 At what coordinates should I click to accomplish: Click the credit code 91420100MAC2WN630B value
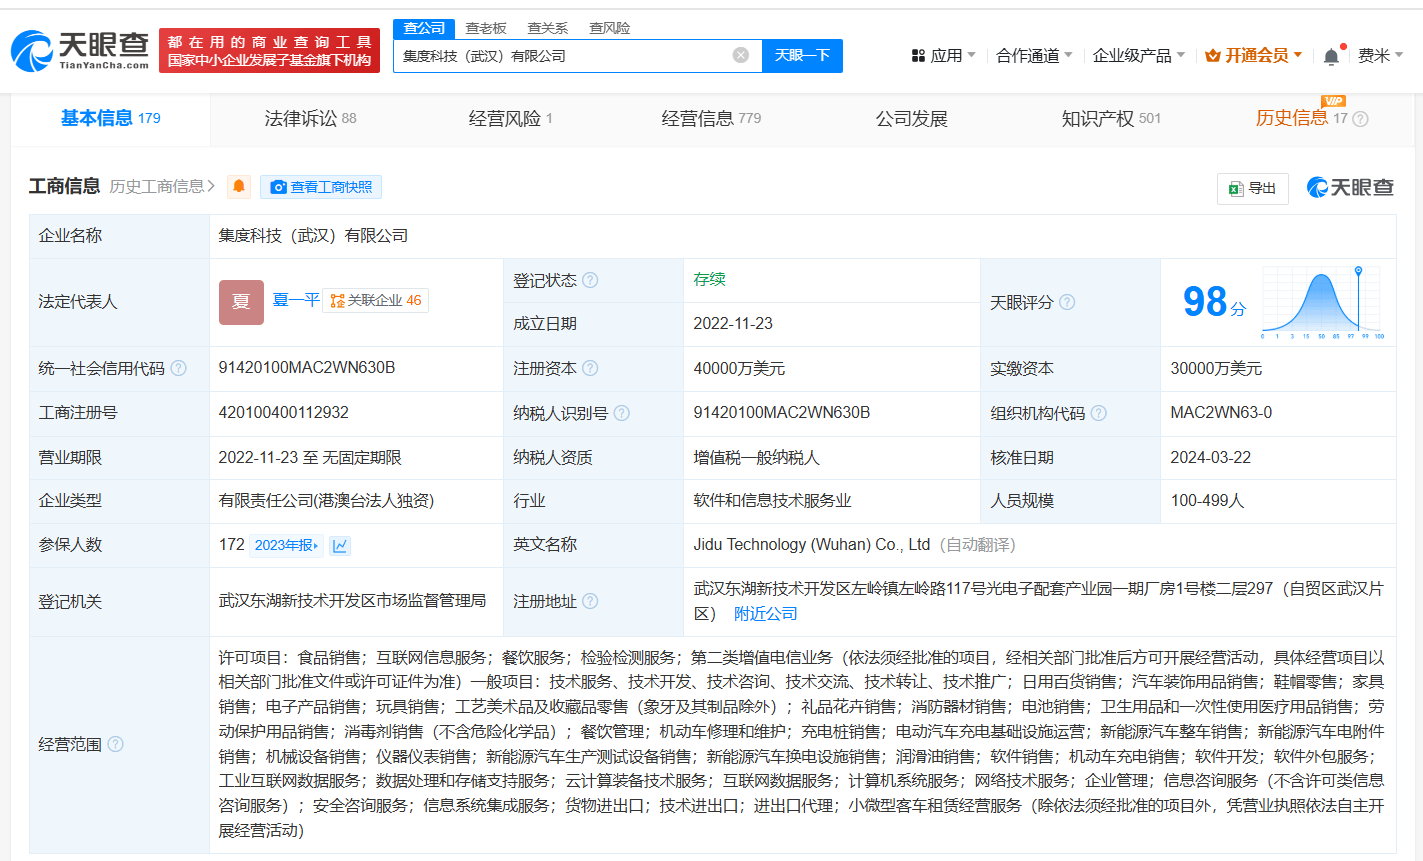pyautogui.click(x=307, y=368)
